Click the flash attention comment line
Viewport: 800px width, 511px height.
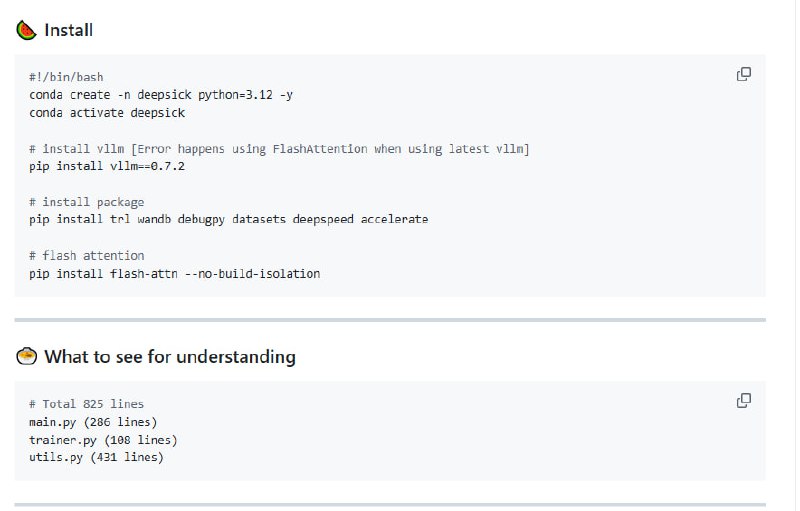pos(86,255)
